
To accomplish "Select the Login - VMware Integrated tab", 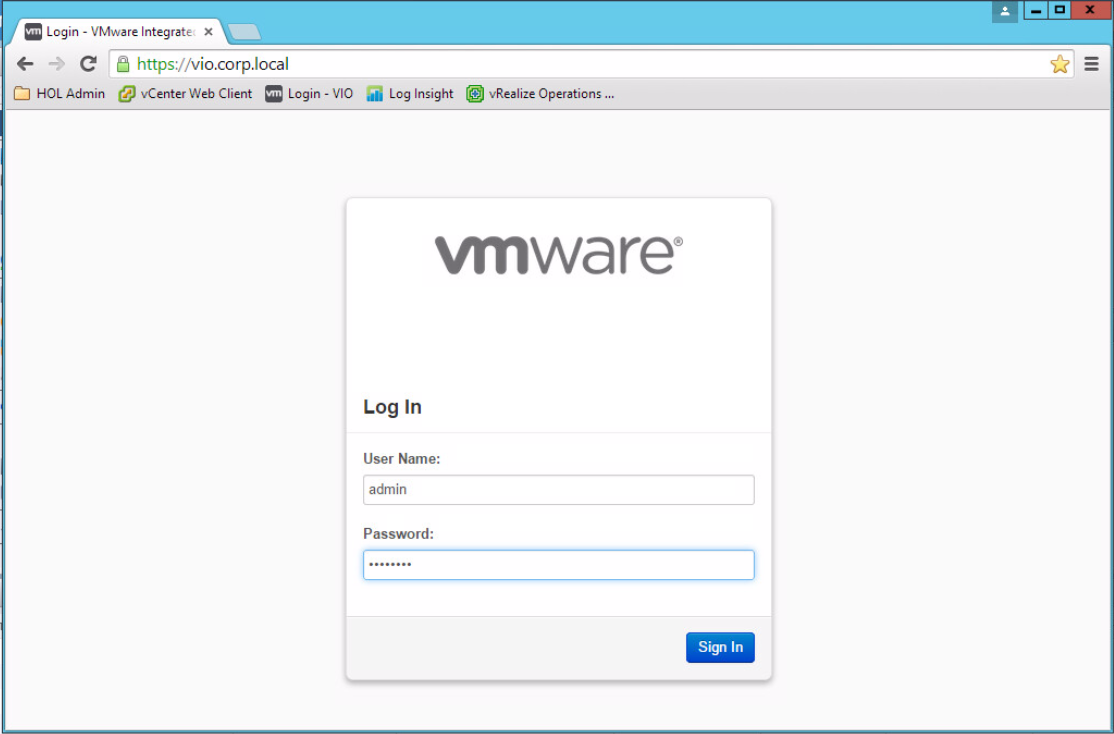I will (117, 32).
